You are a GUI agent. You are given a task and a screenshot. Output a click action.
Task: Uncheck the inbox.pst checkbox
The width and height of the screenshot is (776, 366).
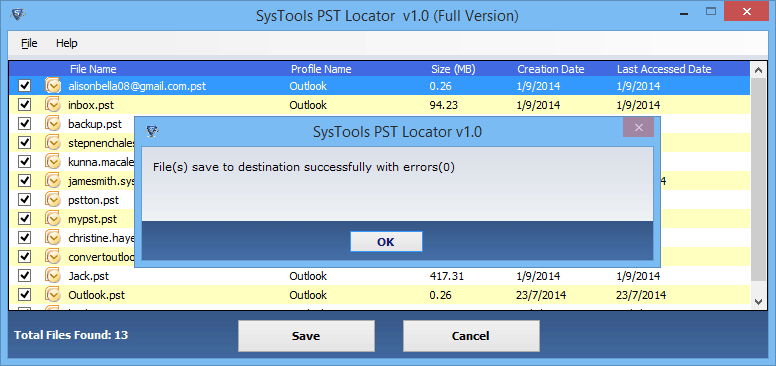coord(24,105)
